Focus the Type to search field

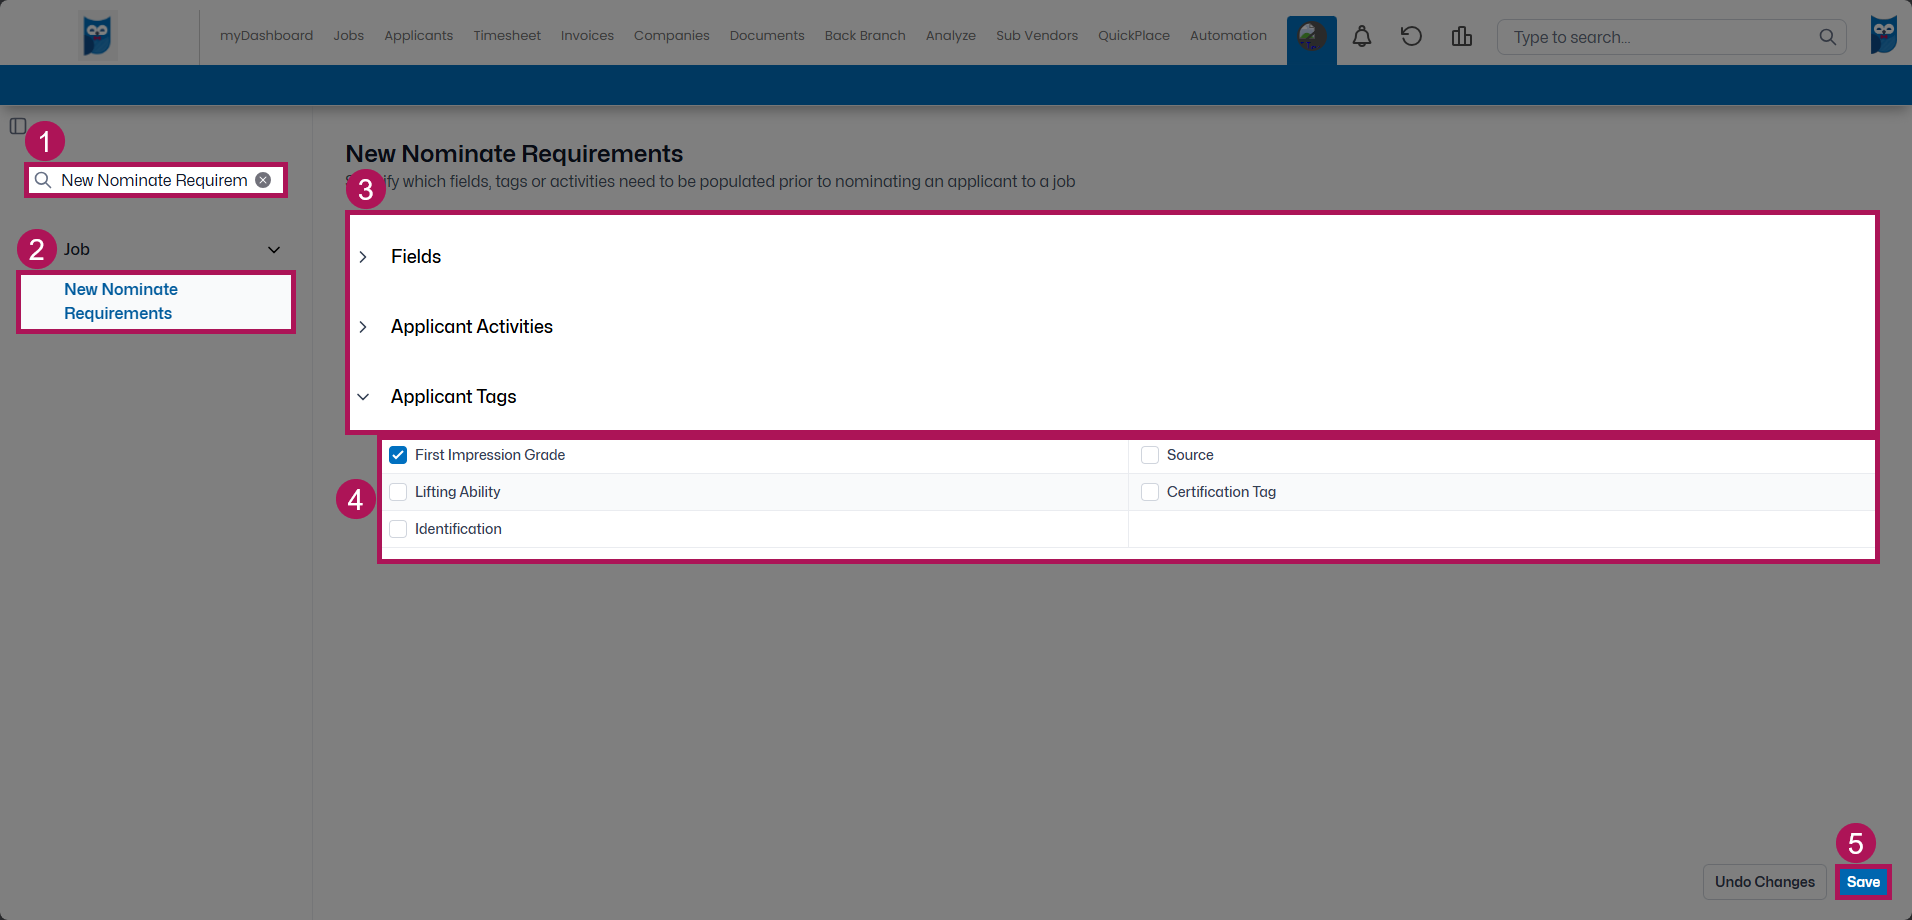[1671, 37]
